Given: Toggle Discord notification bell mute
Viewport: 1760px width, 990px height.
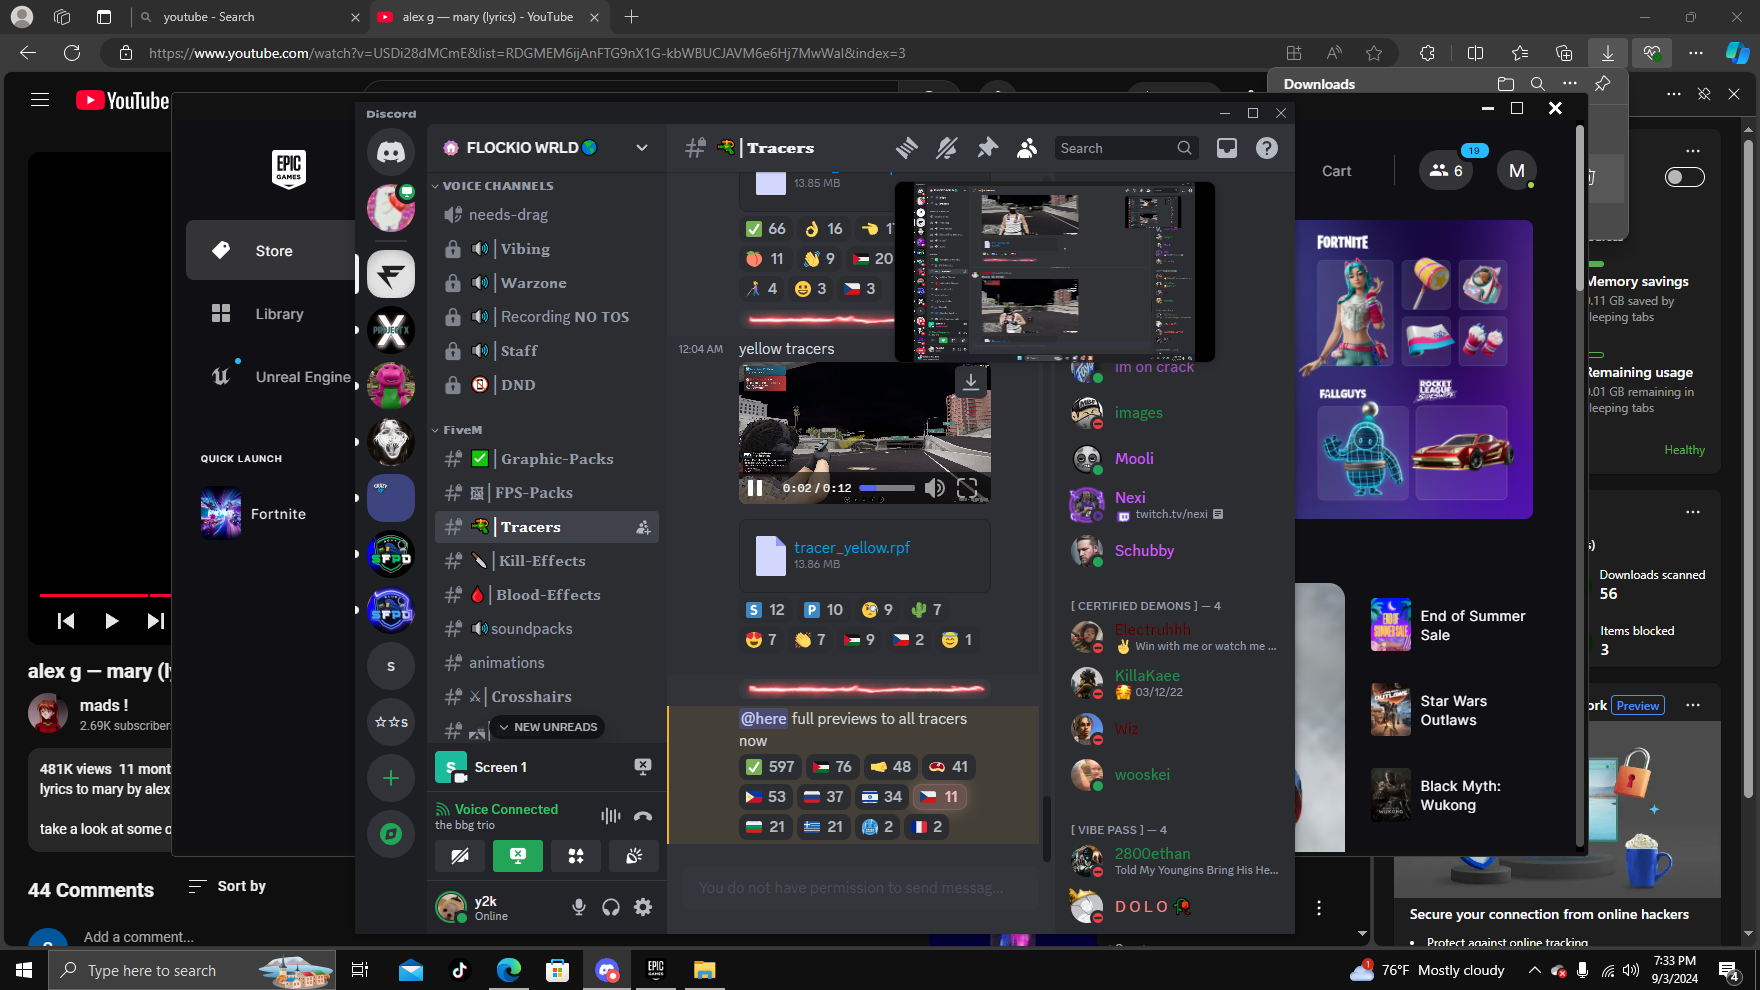Looking at the screenshot, I should click(x=946, y=148).
